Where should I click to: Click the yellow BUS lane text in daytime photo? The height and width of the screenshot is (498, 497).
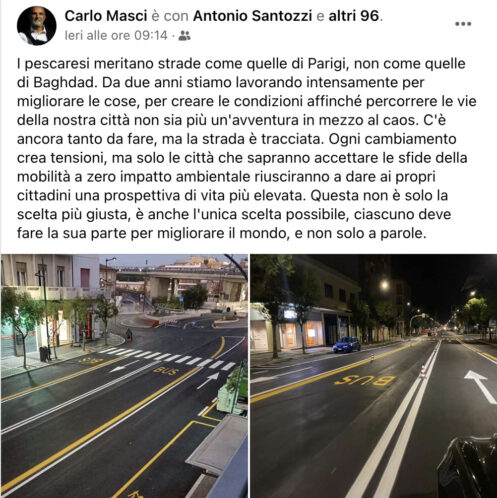click(166, 371)
